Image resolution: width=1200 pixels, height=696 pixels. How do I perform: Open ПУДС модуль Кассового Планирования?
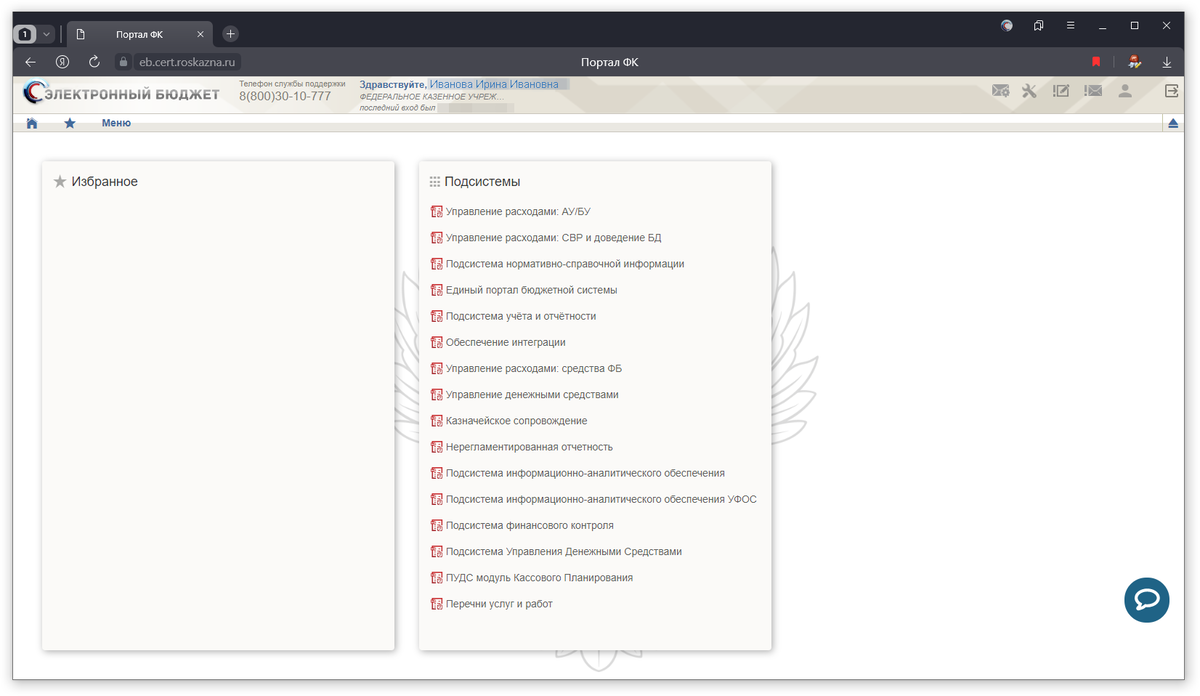(x=539, y=578)
